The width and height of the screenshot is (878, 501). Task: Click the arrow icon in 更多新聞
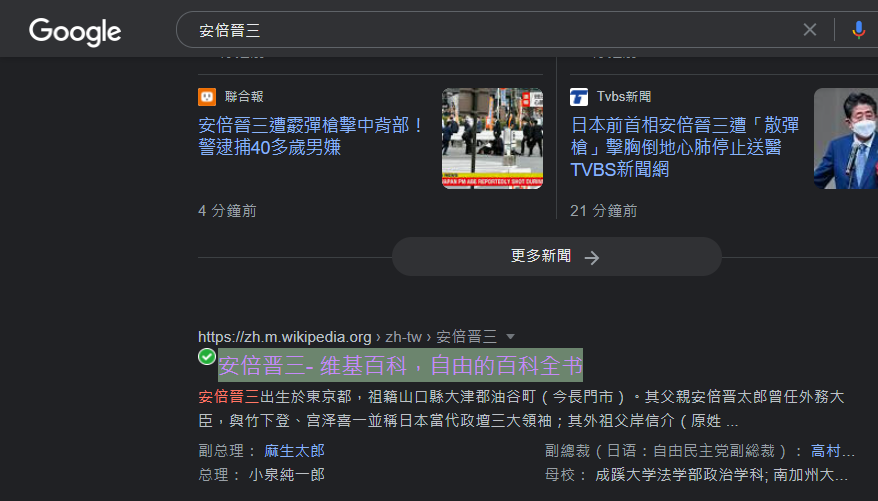[591, 257]
